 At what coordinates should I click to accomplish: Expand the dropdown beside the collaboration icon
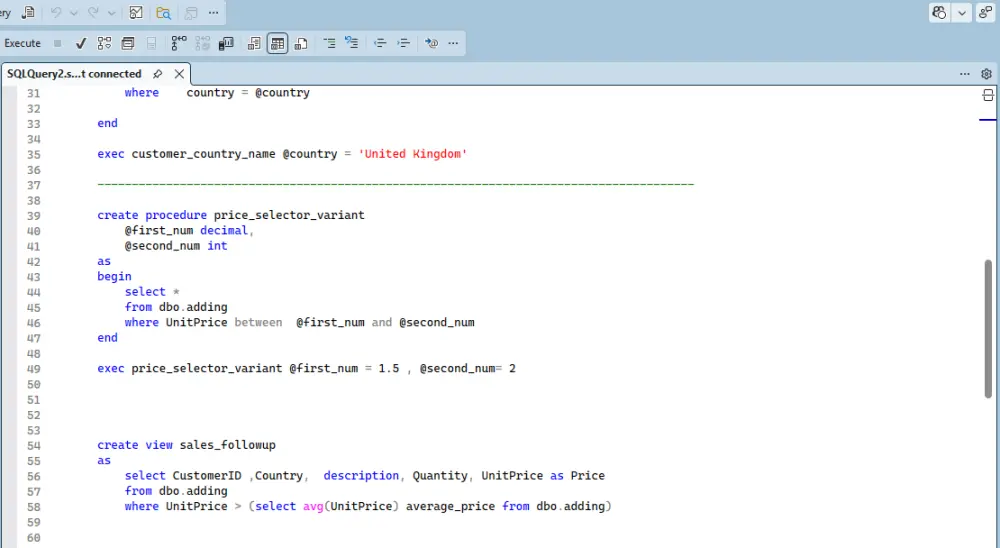[962, 13]
